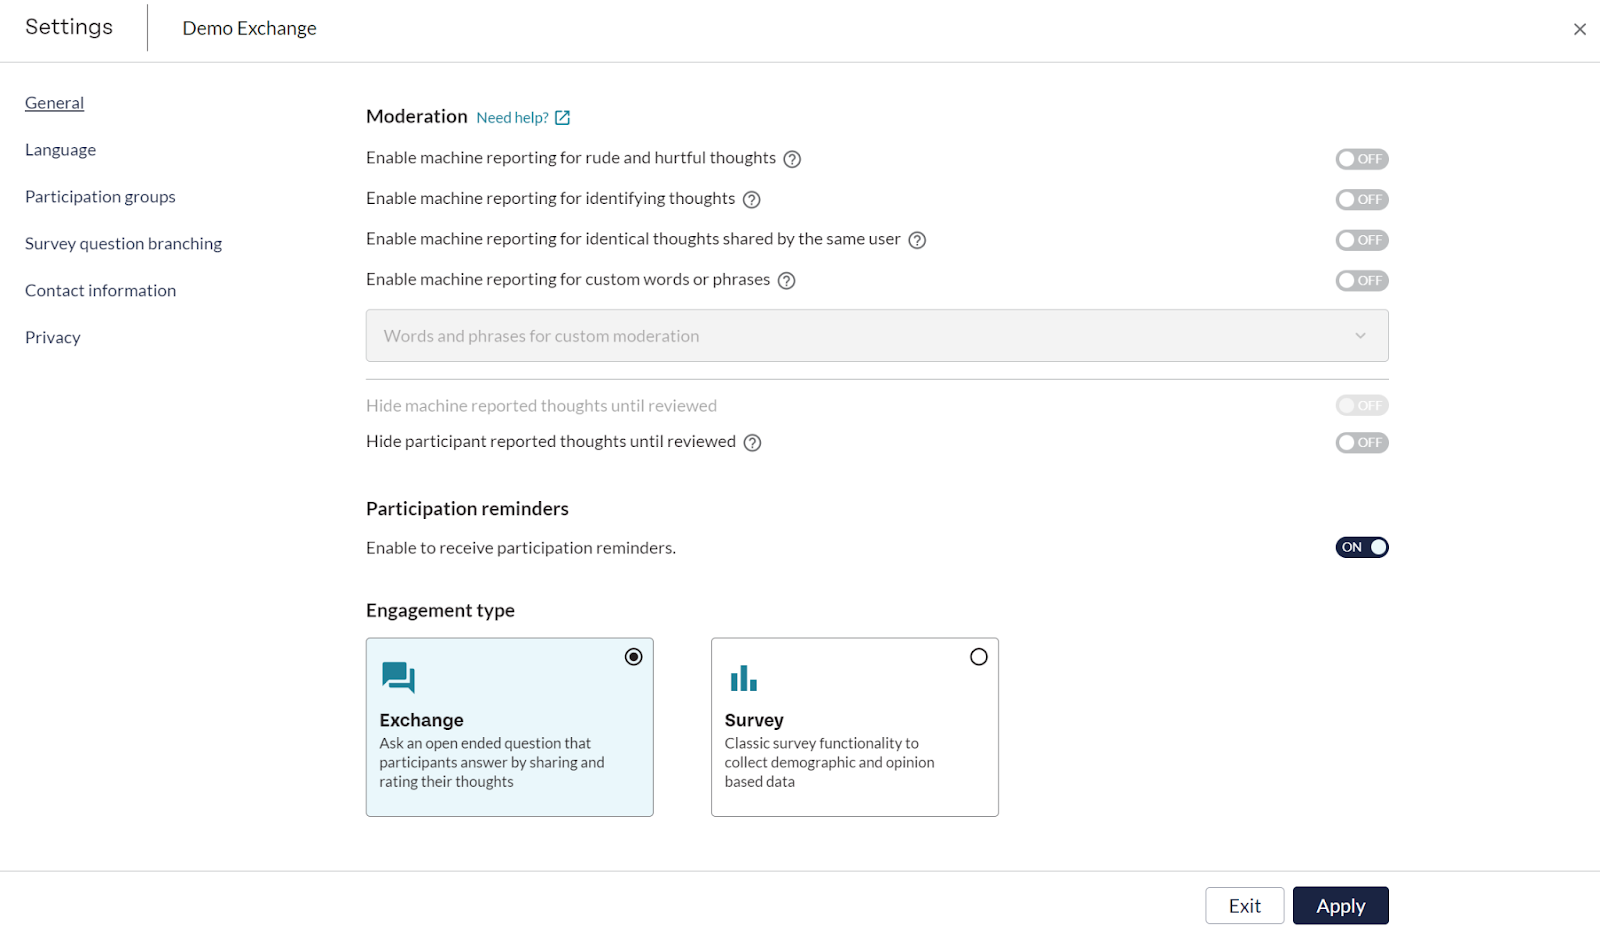1600x934 pixels.
Task: Expand custom moderation dropdown chevron arrow
Action: [x=1360, y=336]
